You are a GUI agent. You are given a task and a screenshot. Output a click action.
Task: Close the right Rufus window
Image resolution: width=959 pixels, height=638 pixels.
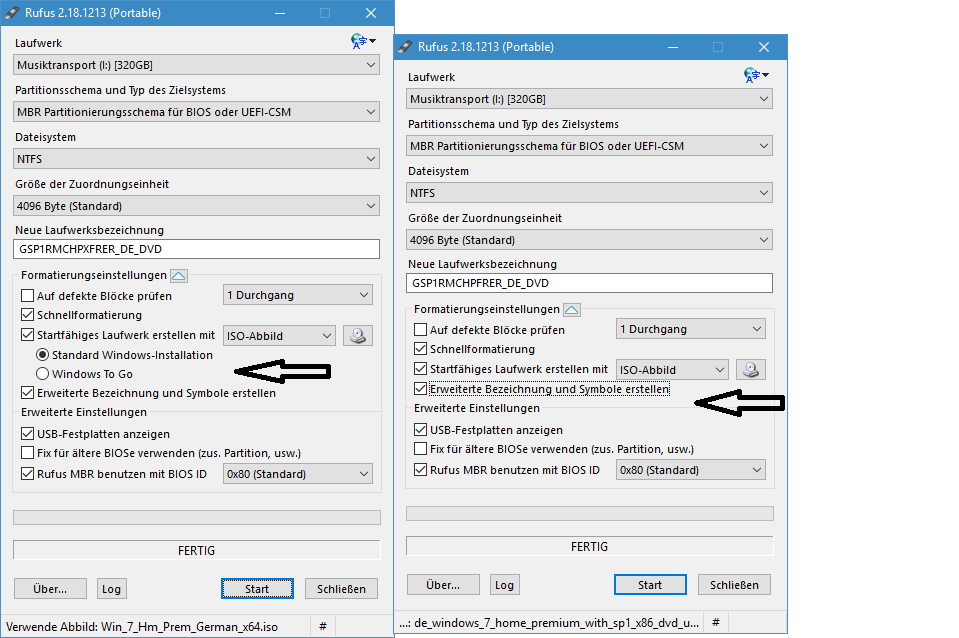tap(764, 47)
